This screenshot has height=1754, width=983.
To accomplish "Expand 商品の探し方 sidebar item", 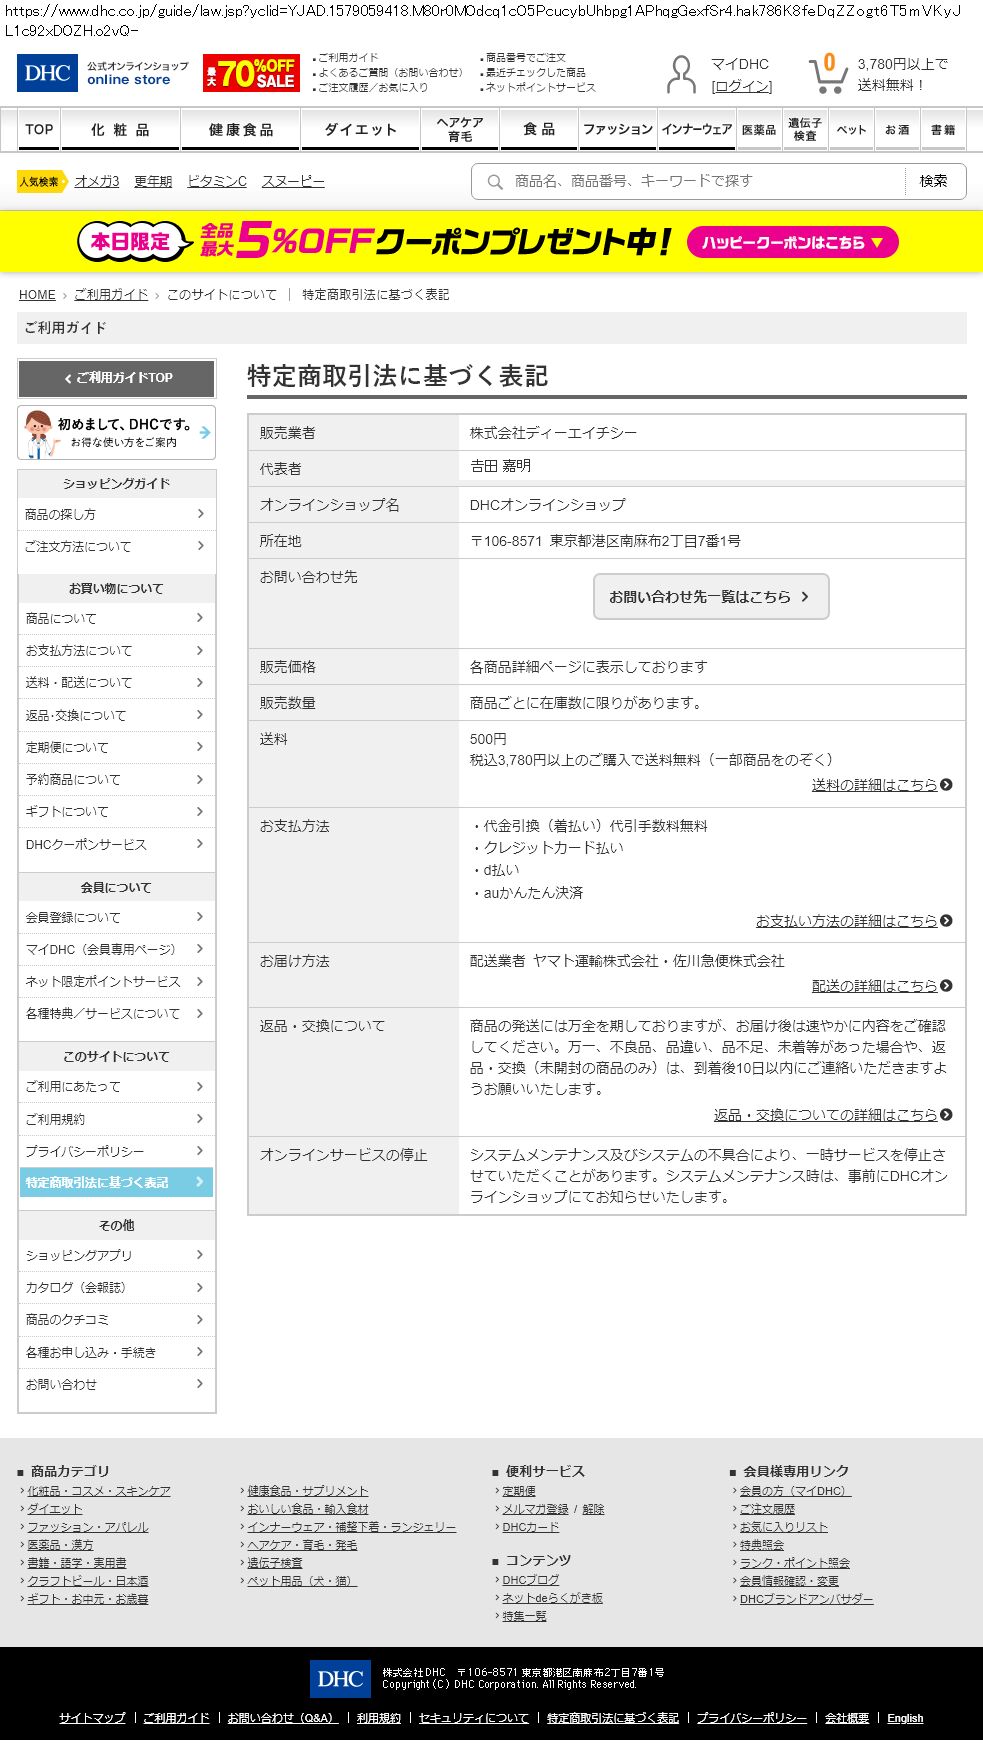I will click(116, 514).
